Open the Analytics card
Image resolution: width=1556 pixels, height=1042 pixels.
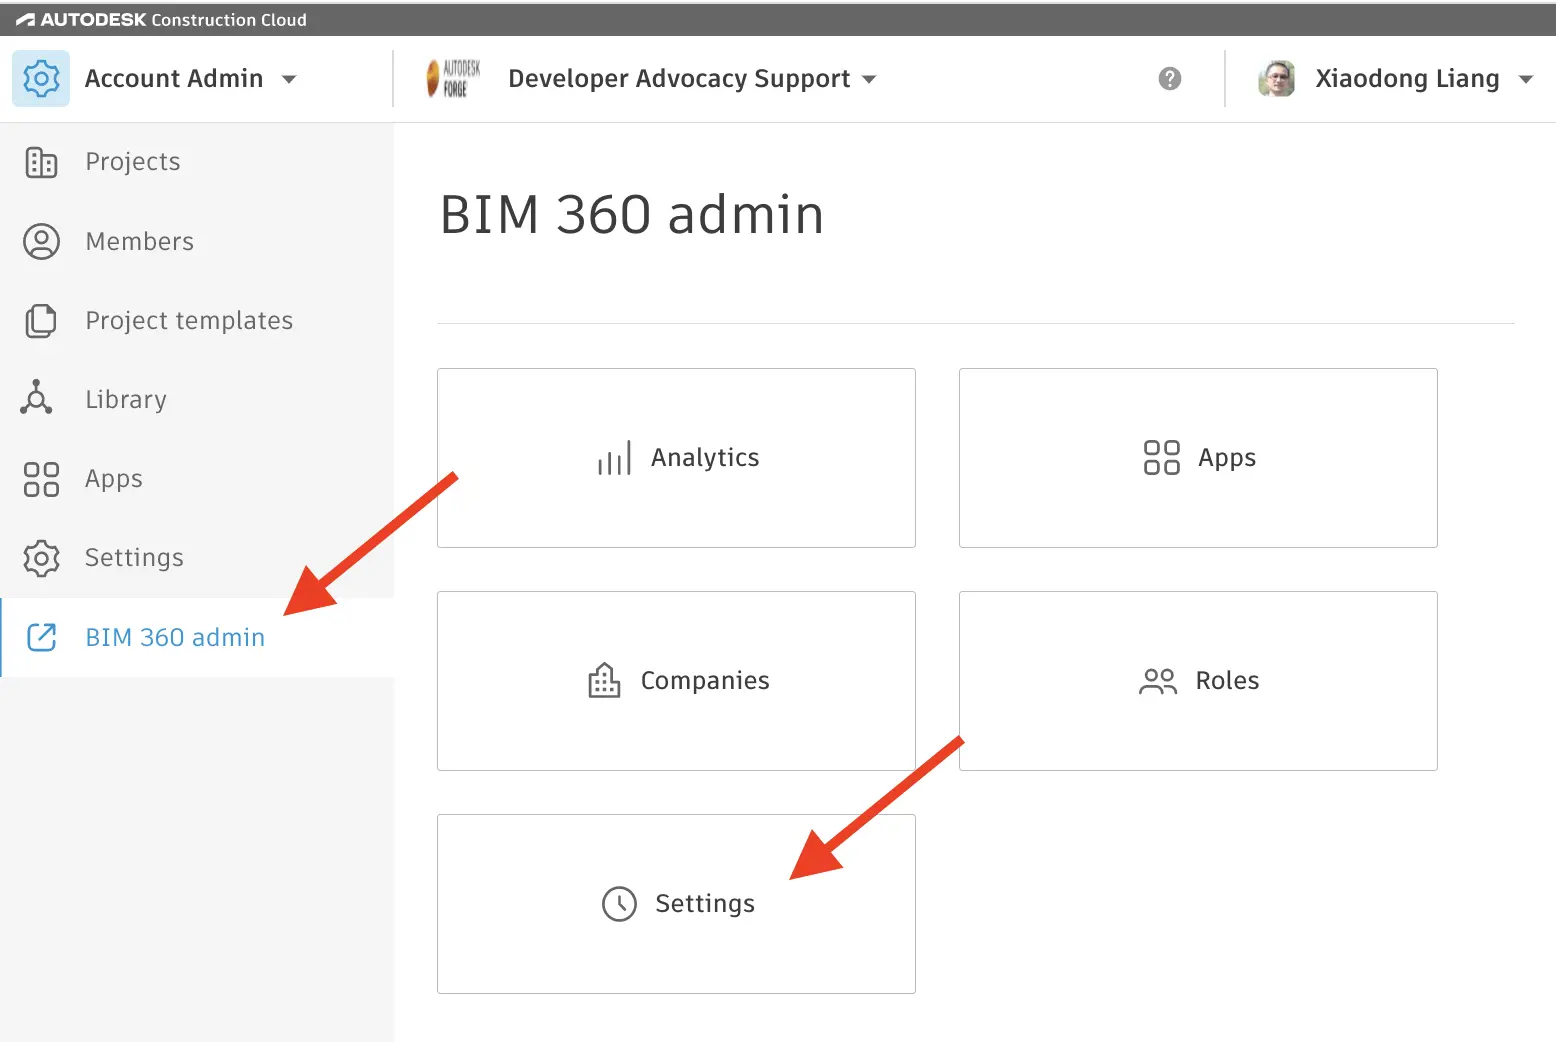tap(676, 458)
